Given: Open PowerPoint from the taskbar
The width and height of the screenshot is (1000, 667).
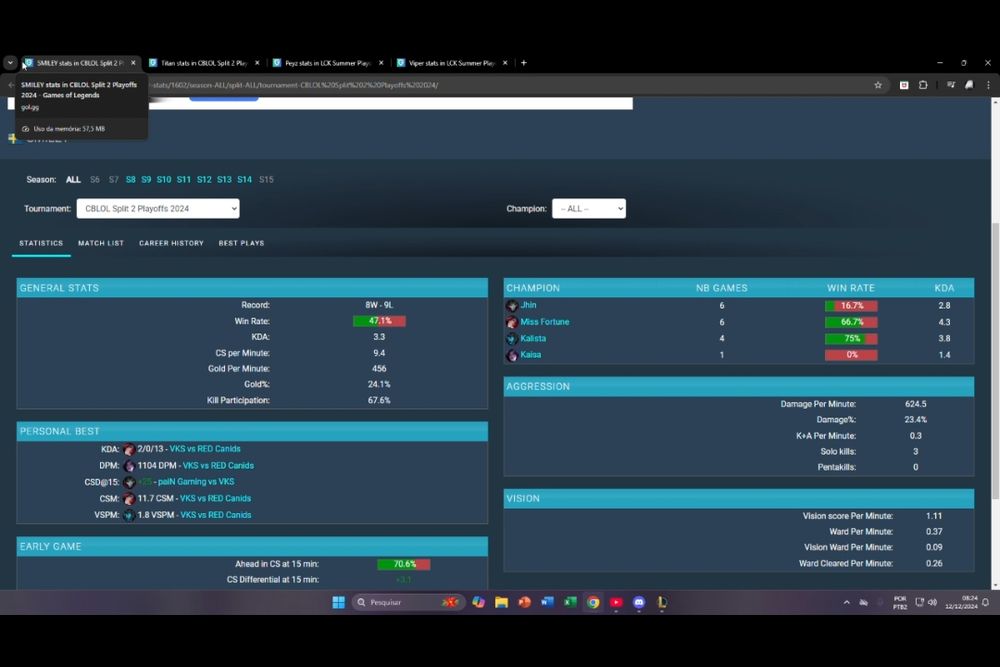Looking at the screenshot, I should click(x=524, y=603).
